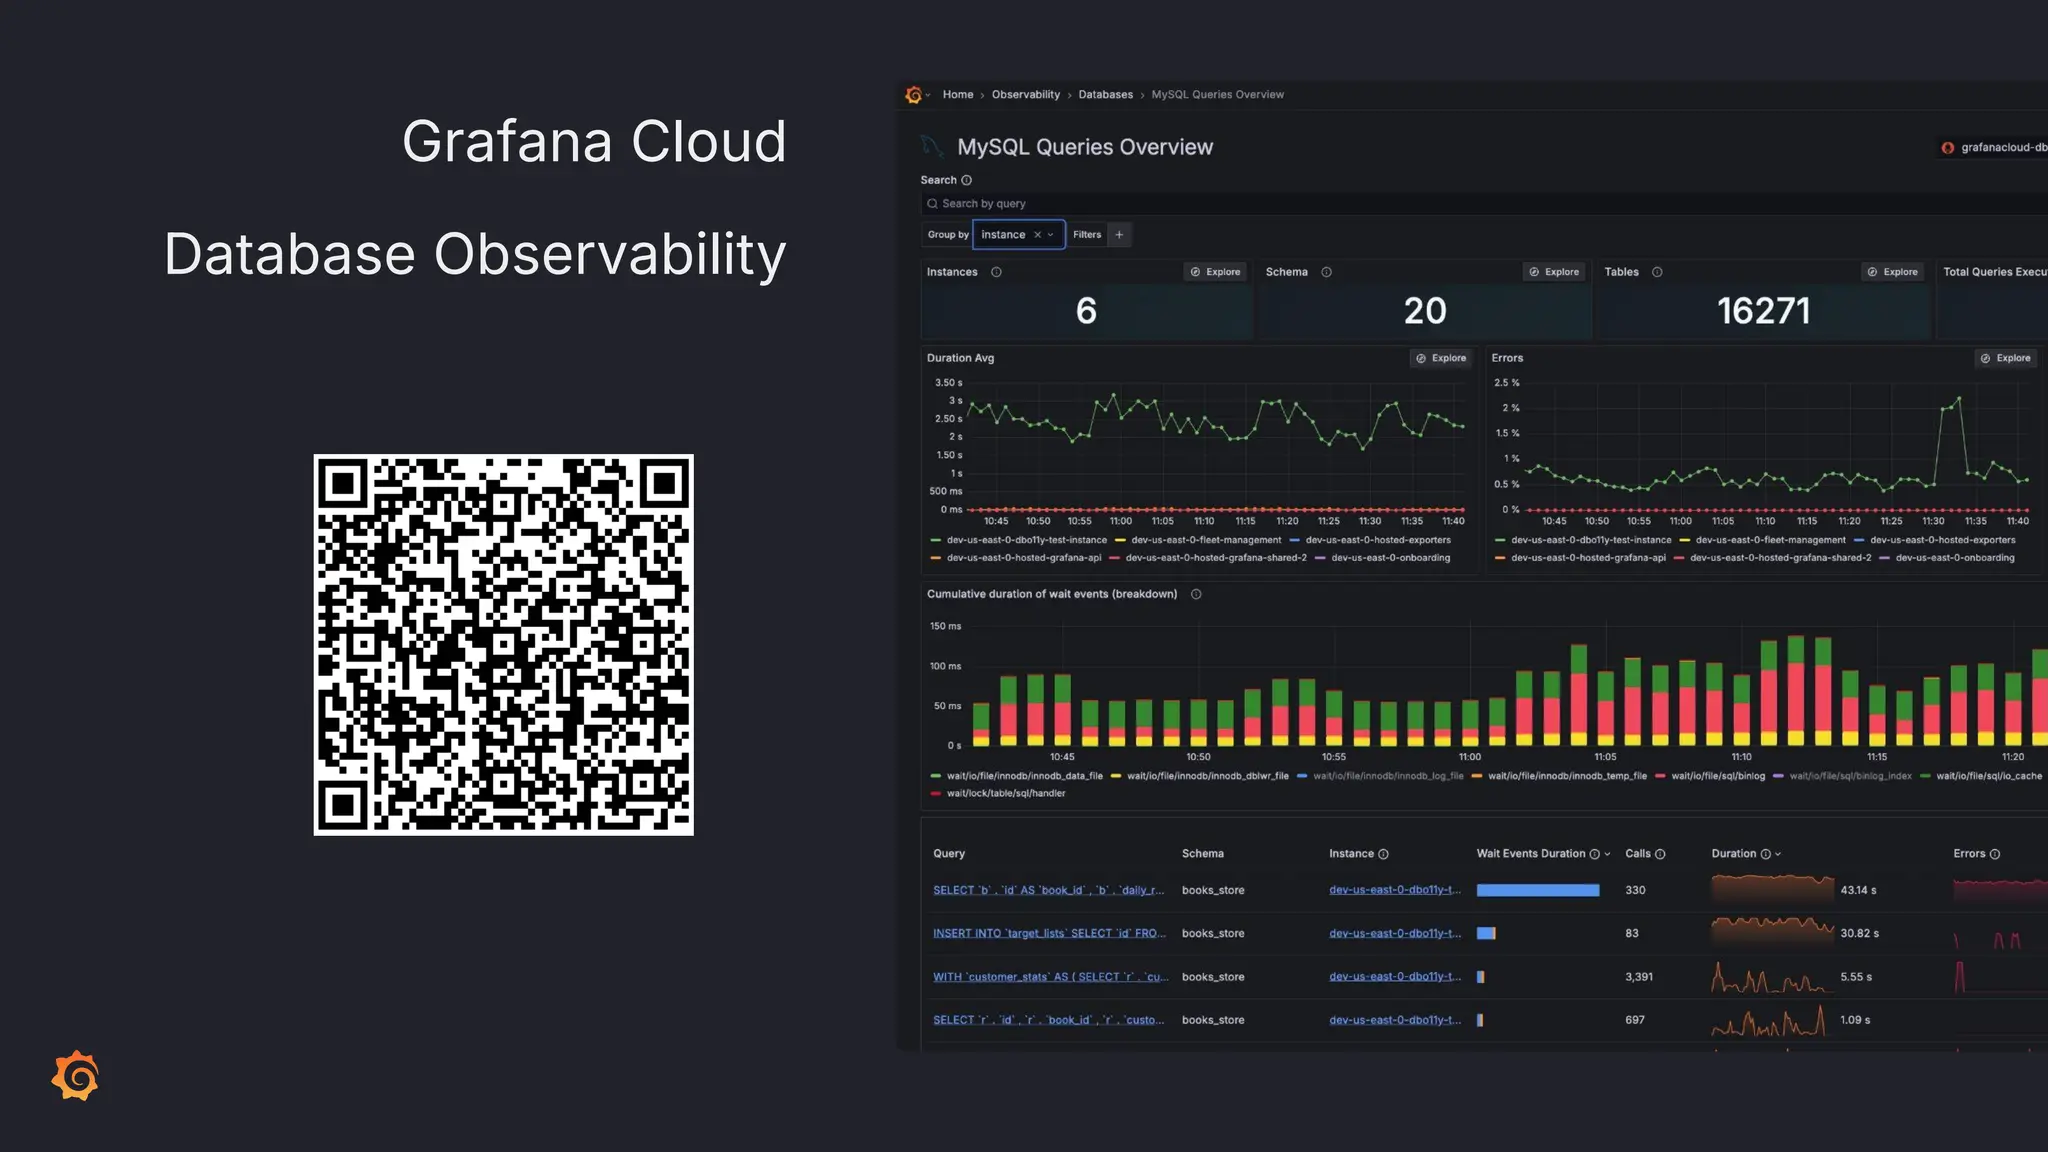Toggle dev-us-east-0-hosted-grafana-shared-2 series in Errors legend
This screenshot has width=2048, height=1152.
[x=1780, y=558]
